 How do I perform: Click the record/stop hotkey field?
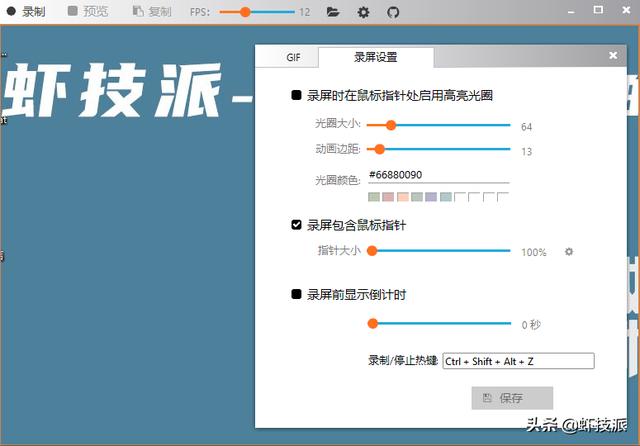coord(518,360)
